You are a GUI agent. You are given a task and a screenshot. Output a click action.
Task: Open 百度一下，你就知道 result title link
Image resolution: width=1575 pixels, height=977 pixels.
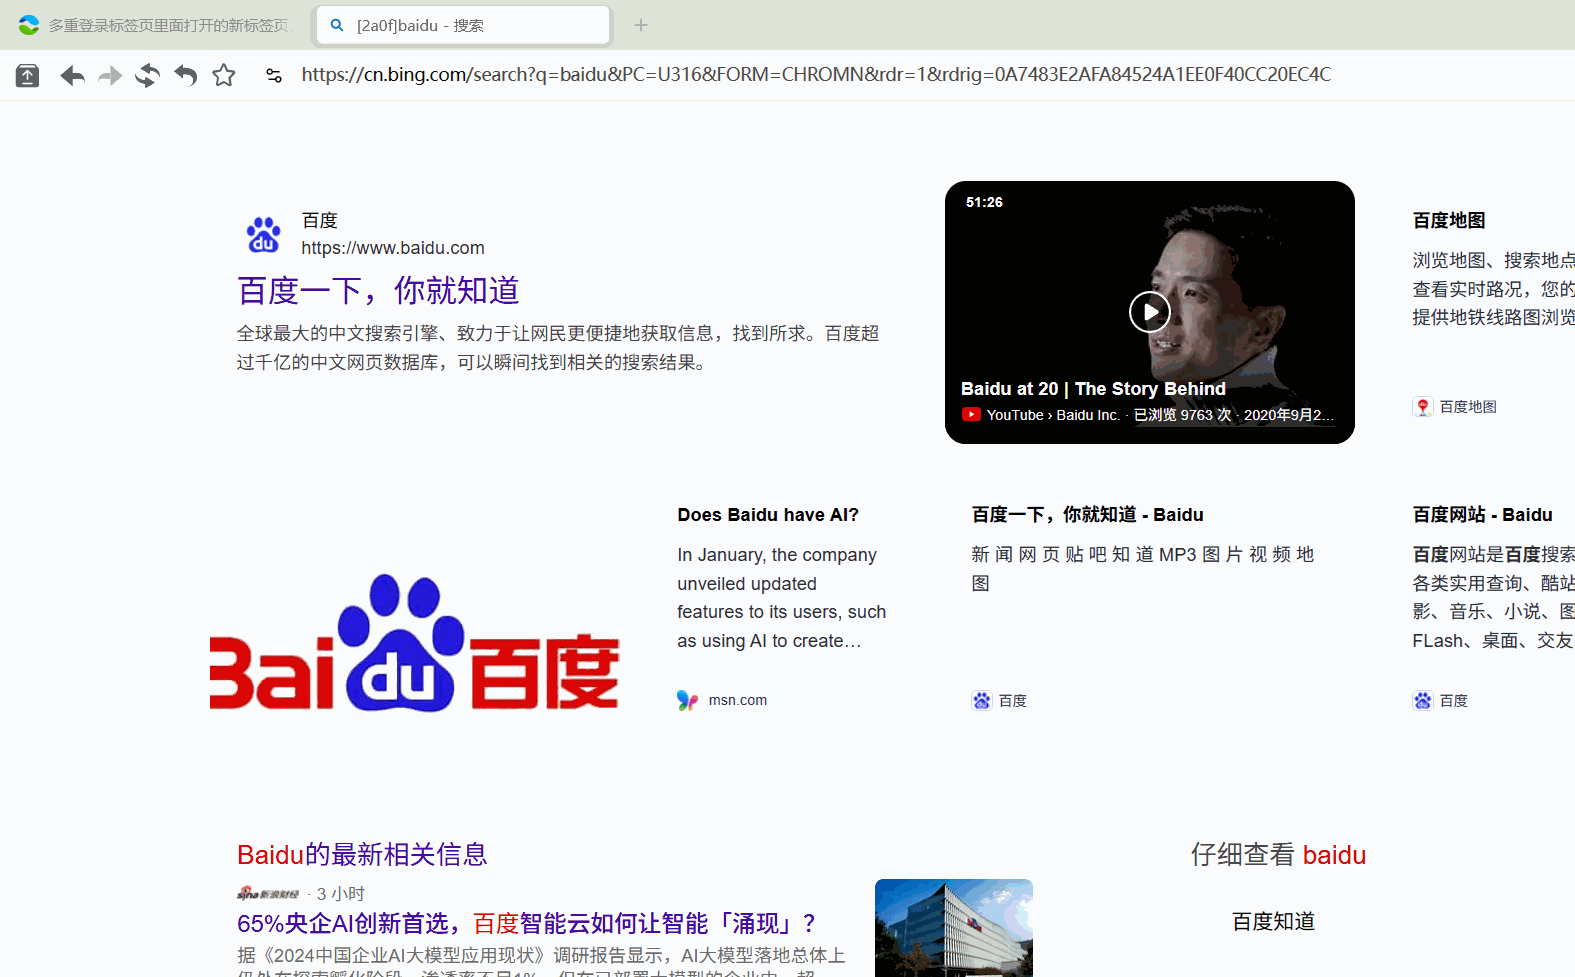pyautogui.click(x=378, y=291)
